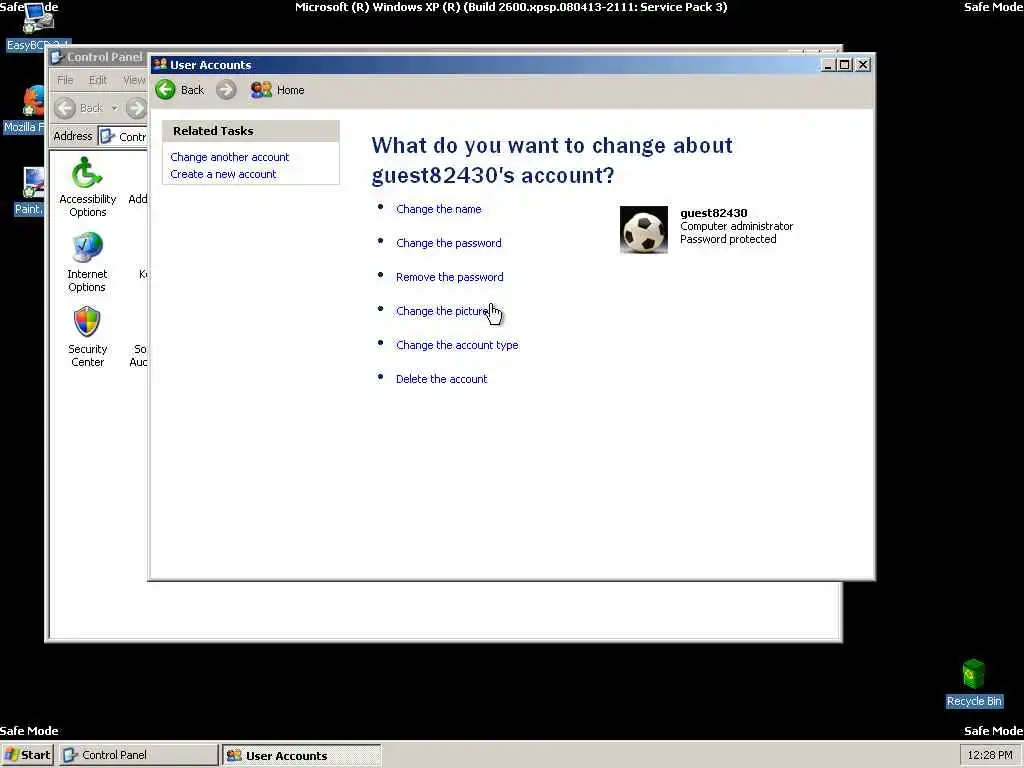Click the Related Tasks panel header
The width and height of the screenshot is (1024, 768).
click(251, 131)
